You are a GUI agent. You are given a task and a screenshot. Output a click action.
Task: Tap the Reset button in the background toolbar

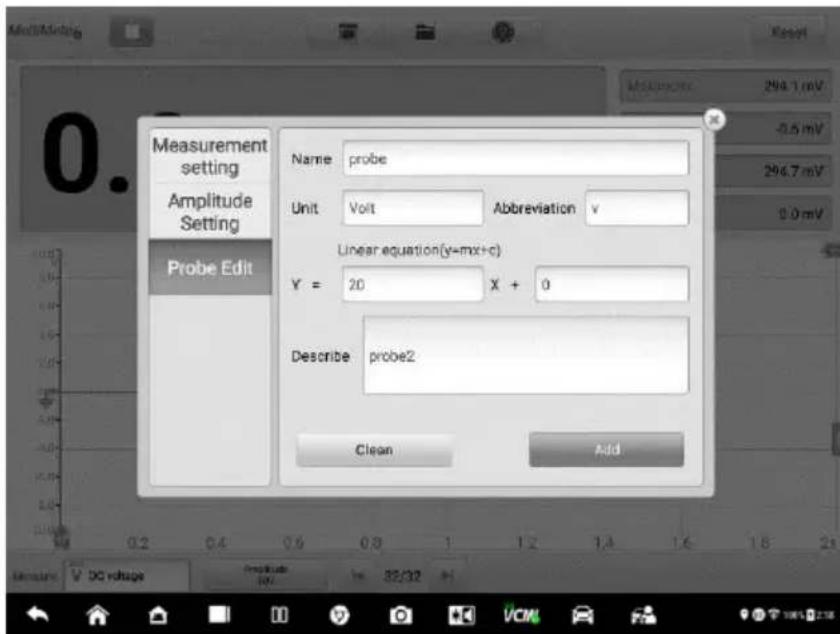click(x=789, y=33)
